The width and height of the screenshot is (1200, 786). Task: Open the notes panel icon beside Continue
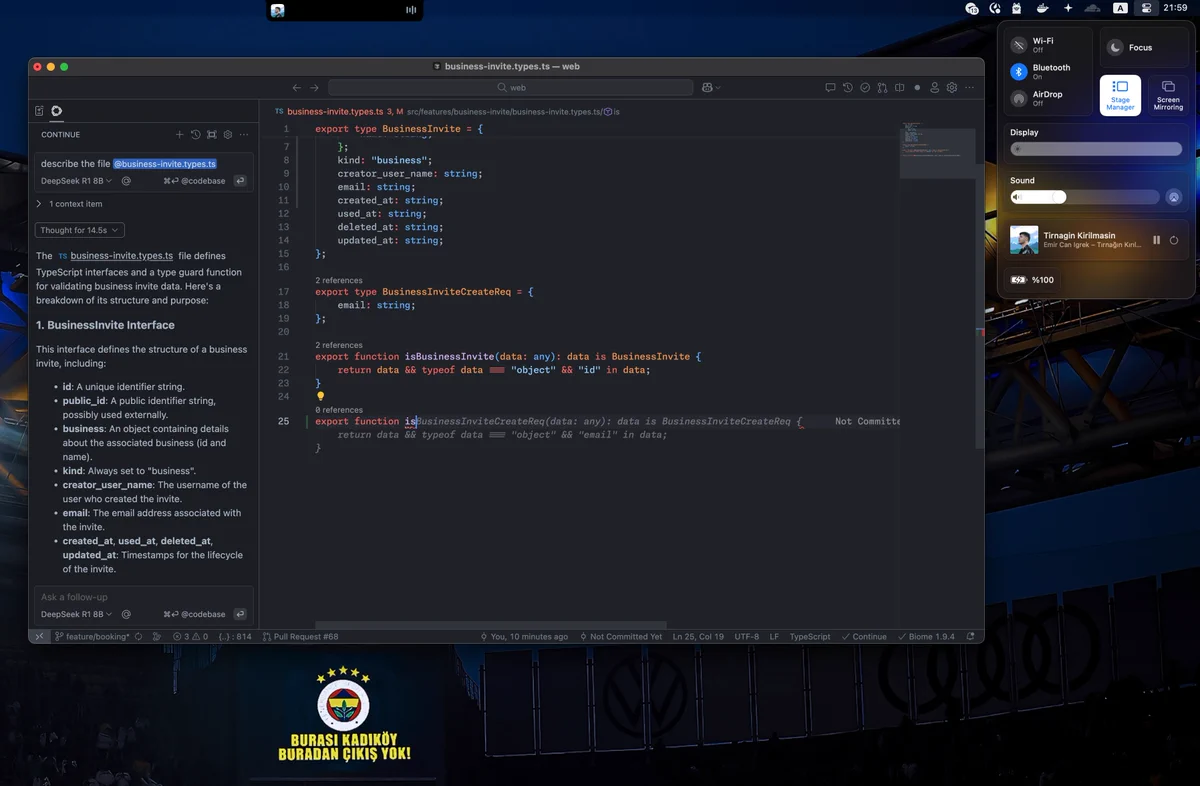click(x=39, y=111)
